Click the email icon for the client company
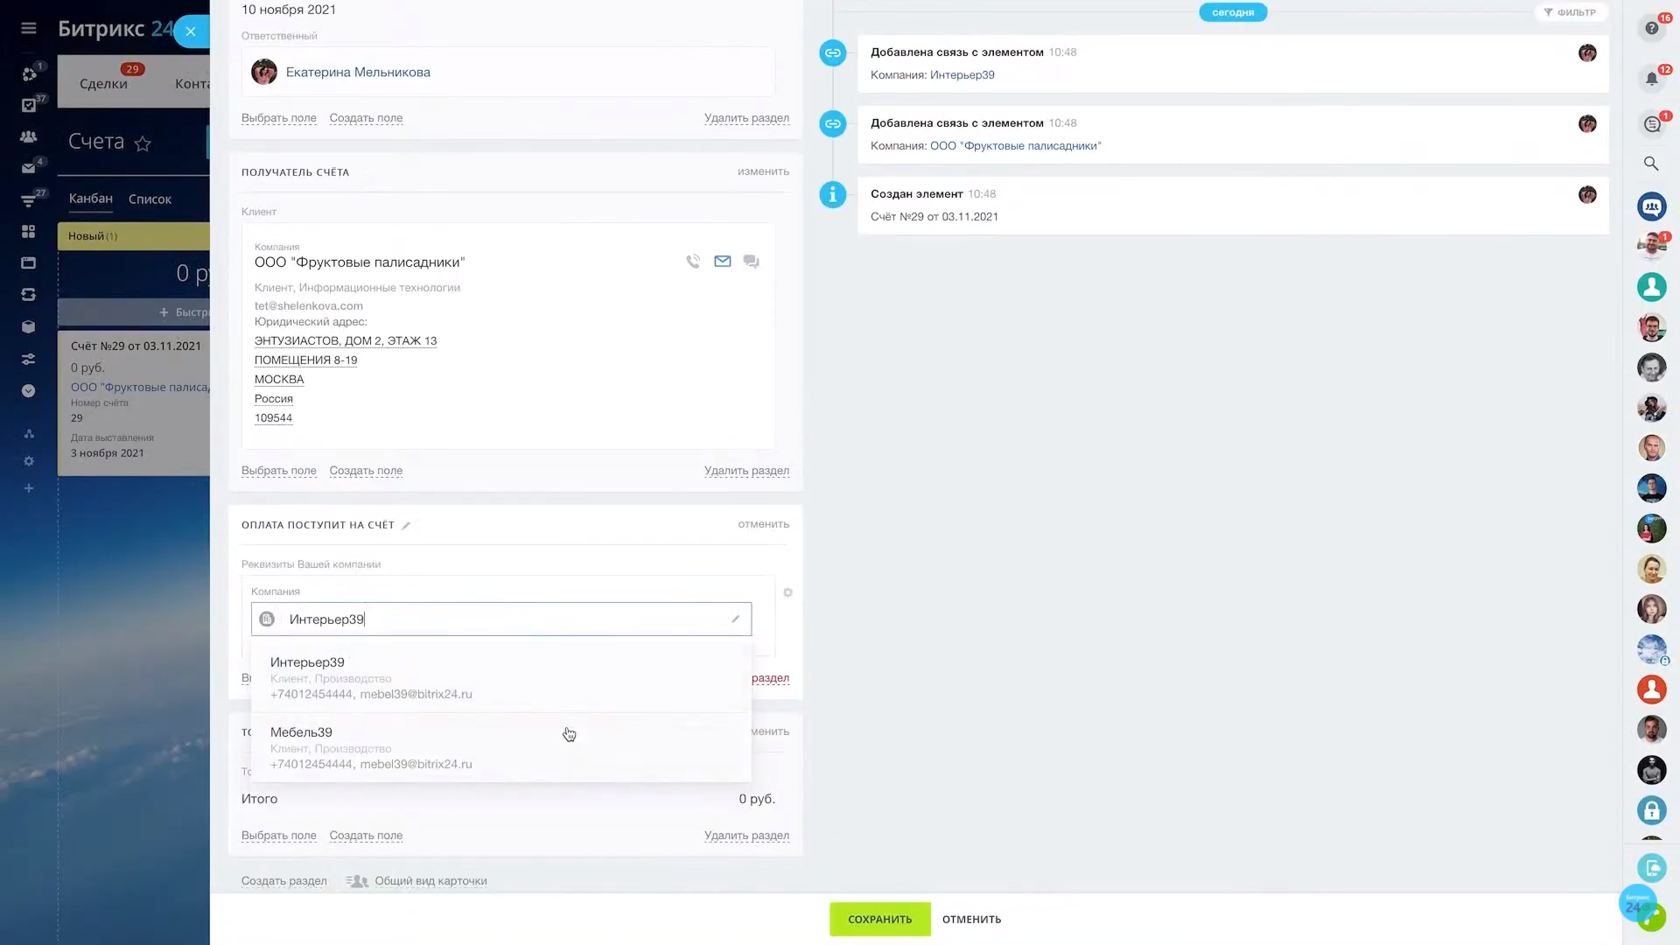The width and height of the screenshot is (1680, 945). click(722, 261)
